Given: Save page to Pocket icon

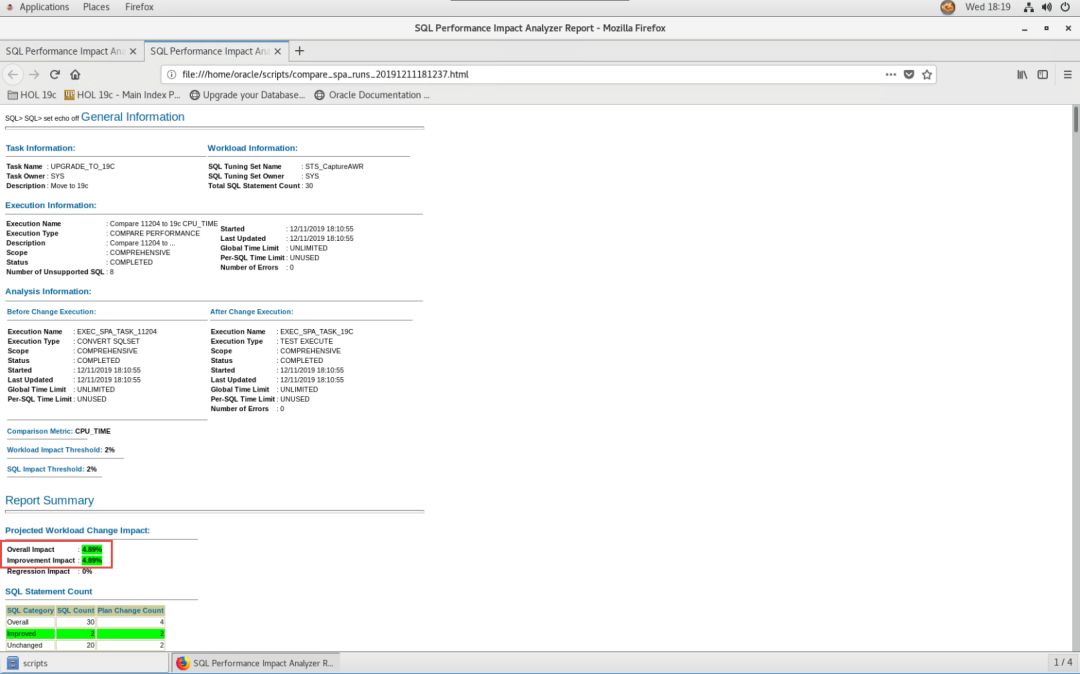Looking at the screenshot, I should click(909, 74).
